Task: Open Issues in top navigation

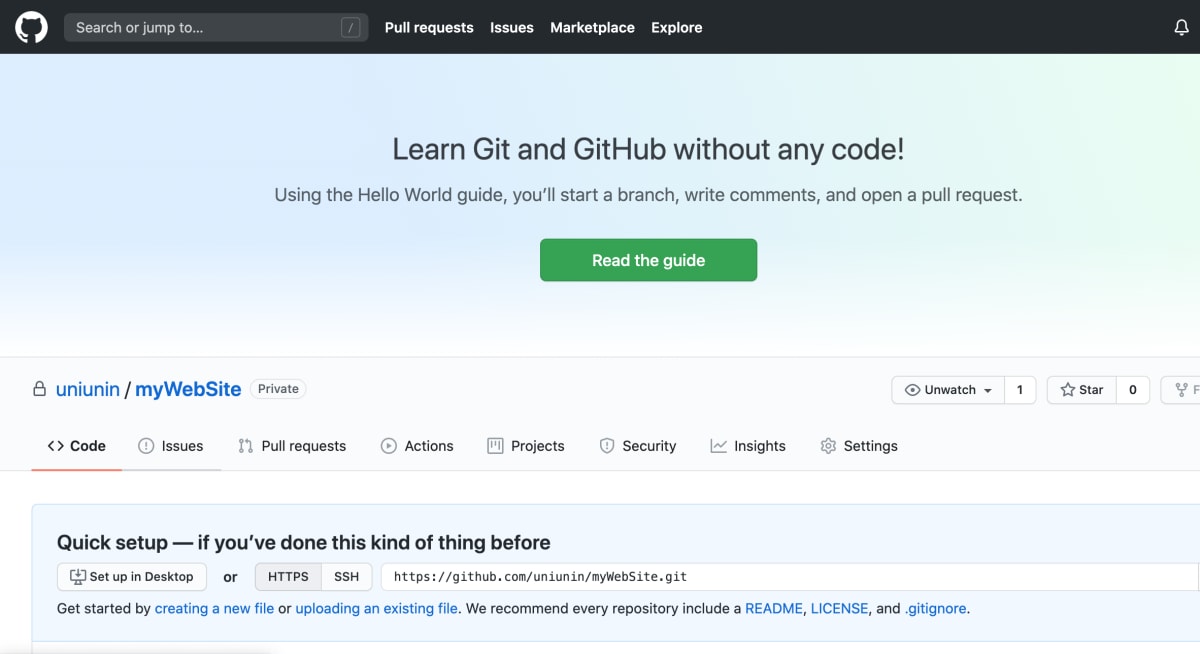Action: [x=512, y=28]
